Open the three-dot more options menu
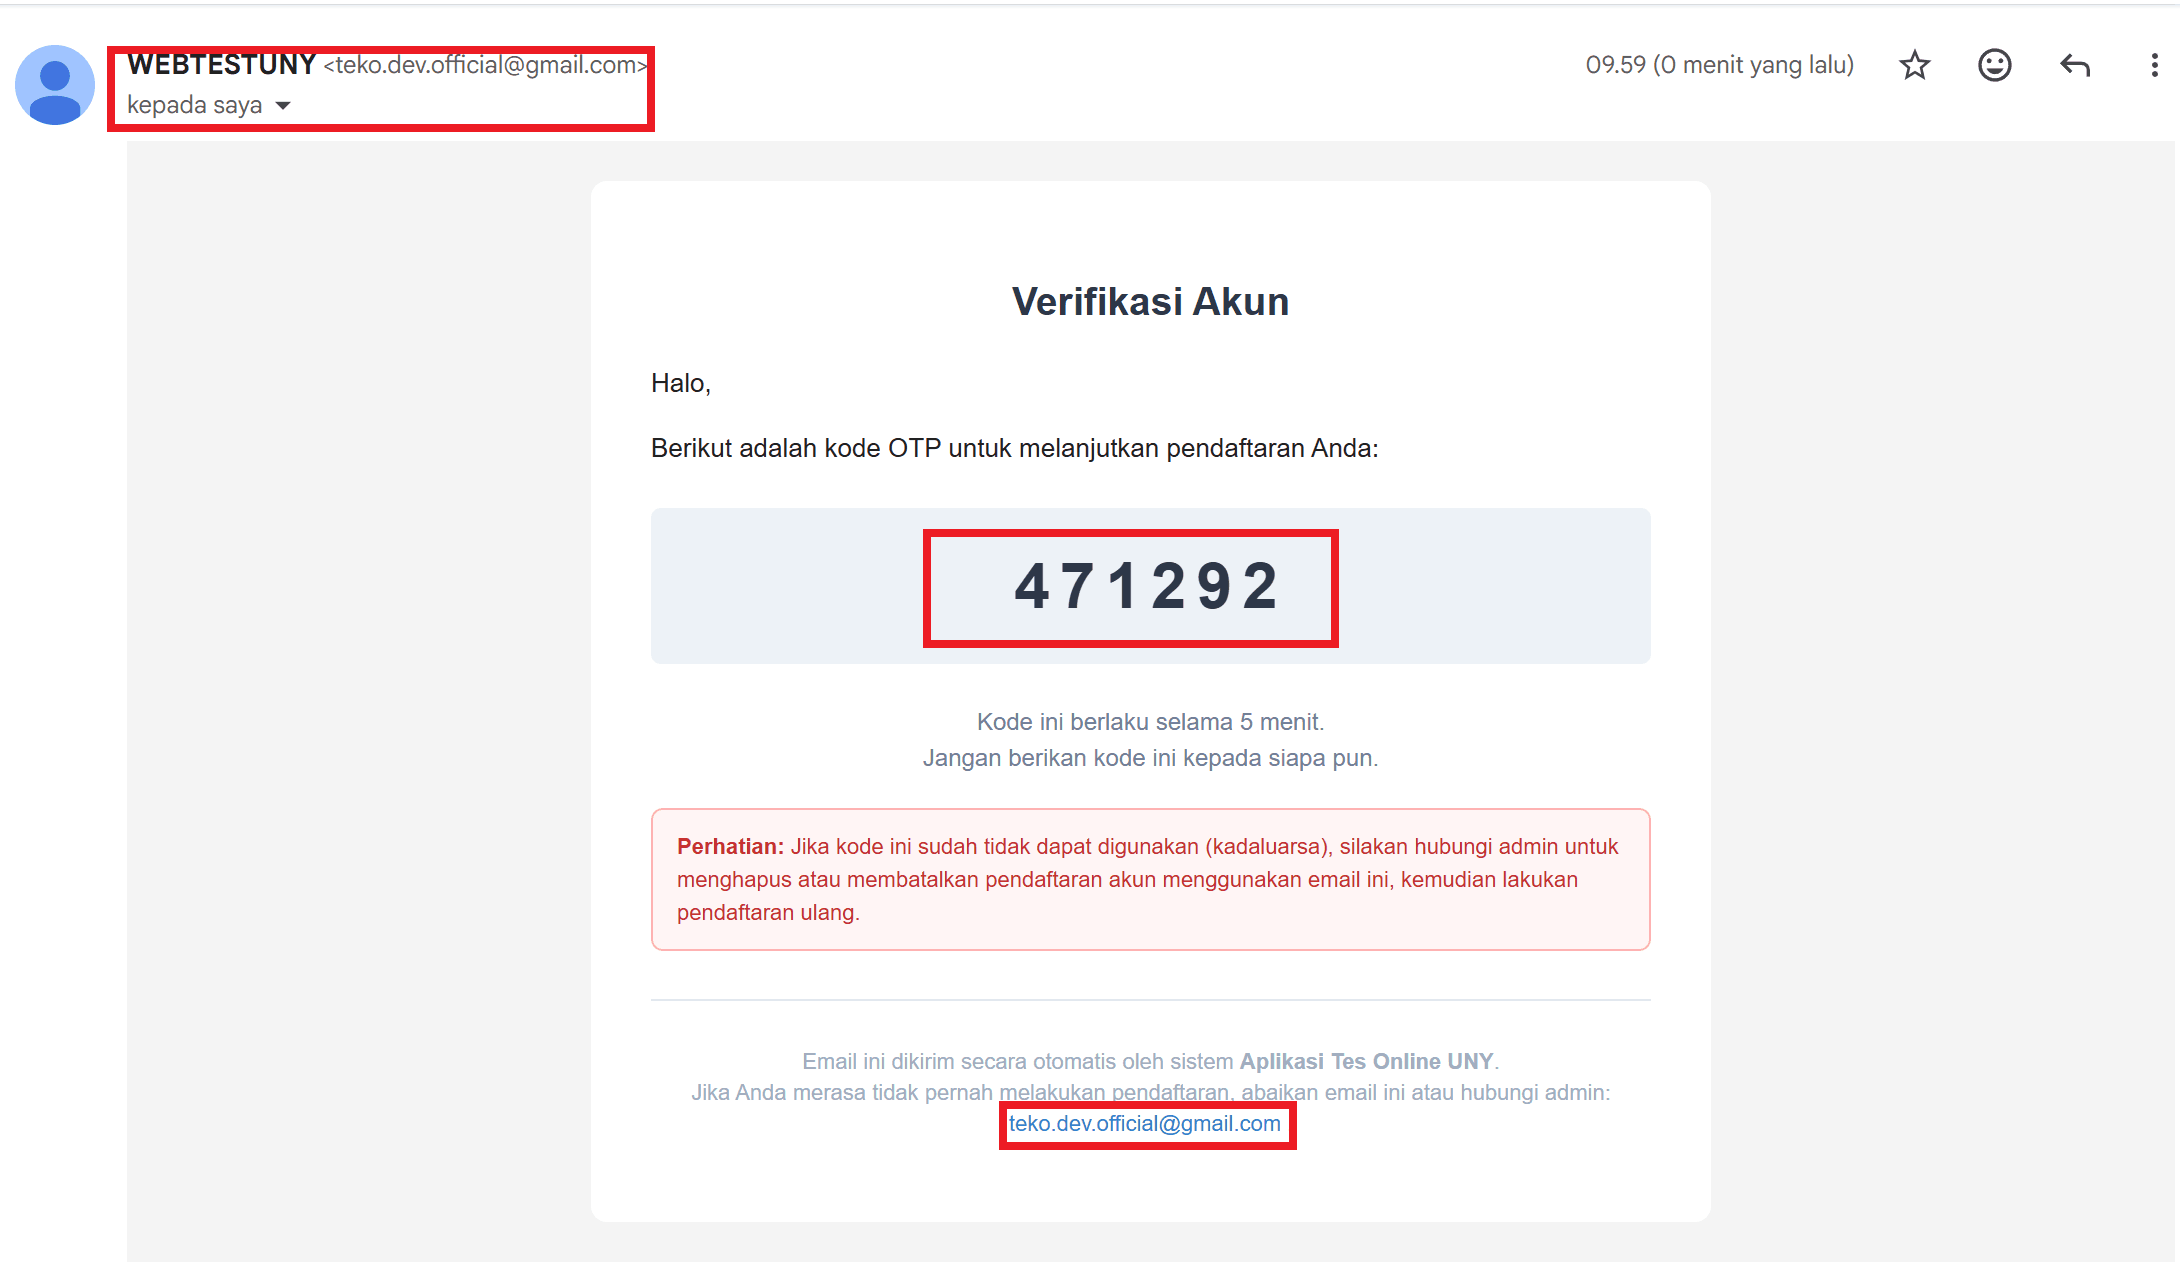 tap(2154, 65)
